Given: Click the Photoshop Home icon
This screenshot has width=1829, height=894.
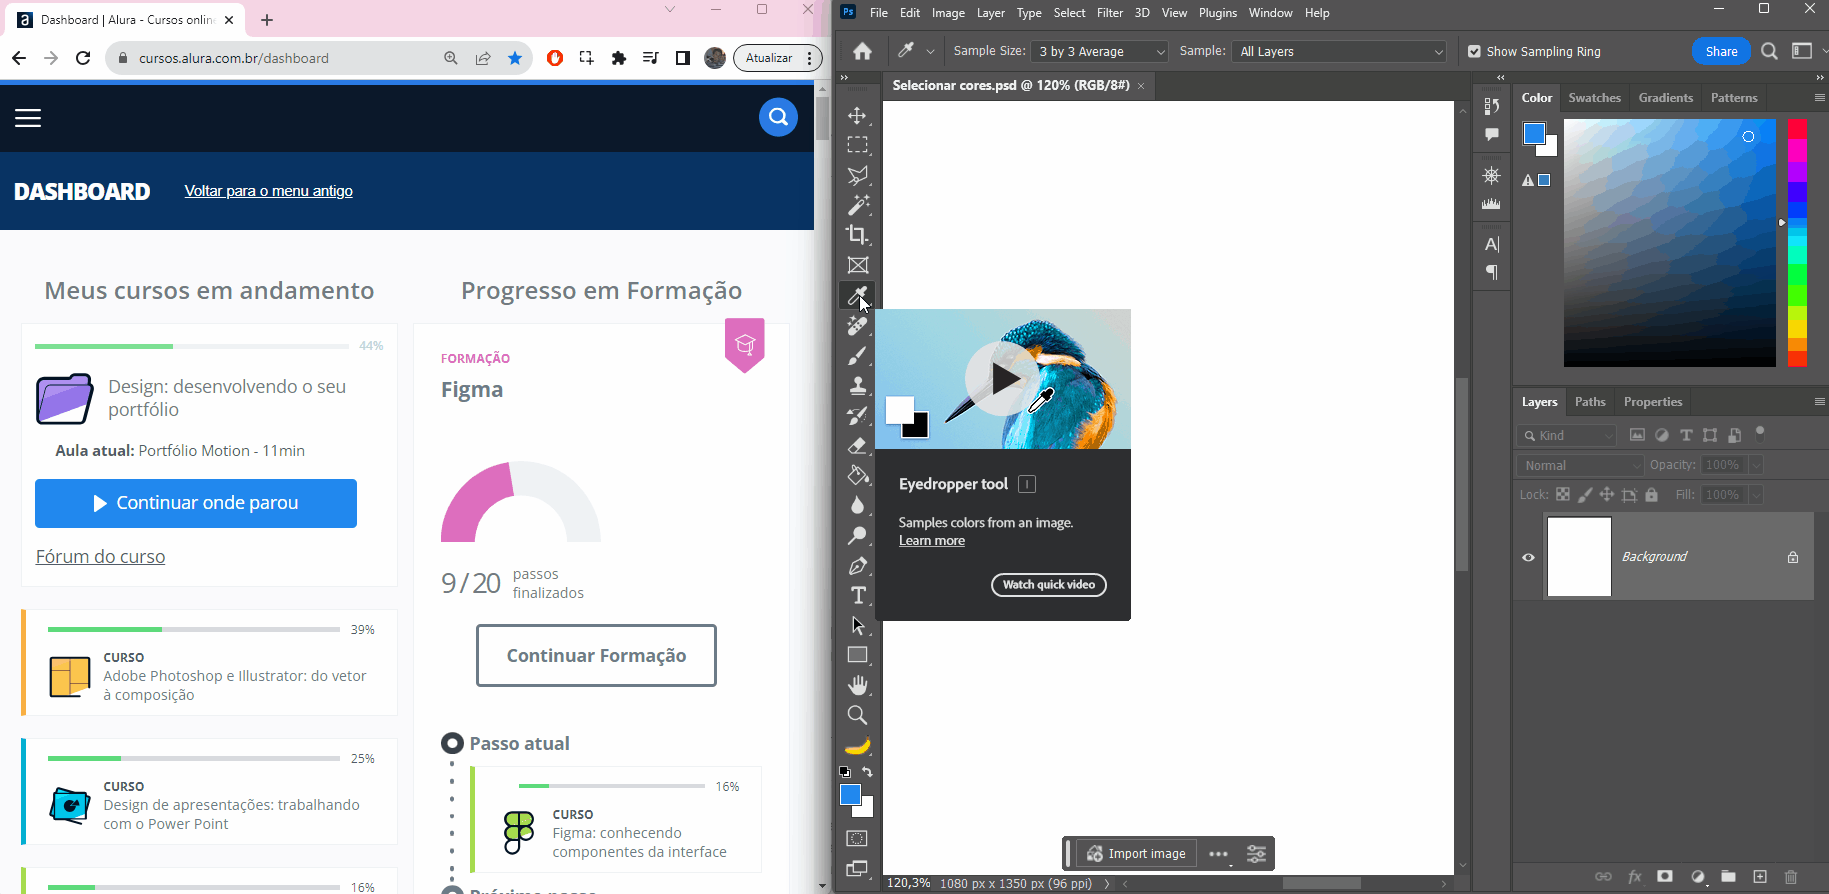Looking at the screenshot, I should pyautogui.click(x=862, y=51).
